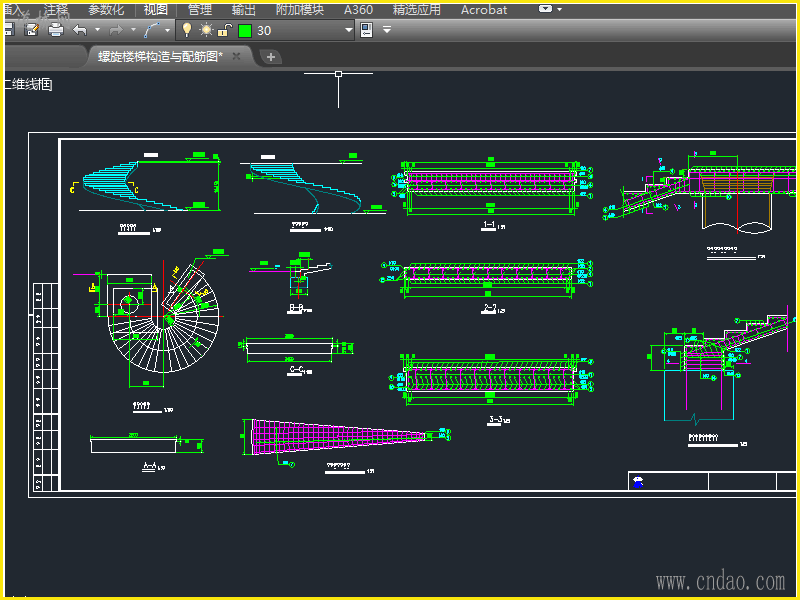Viewport: 800px width, 600px height.
Task: Toggle layer 30 on/off lightbulb
Action: [186, 30]
